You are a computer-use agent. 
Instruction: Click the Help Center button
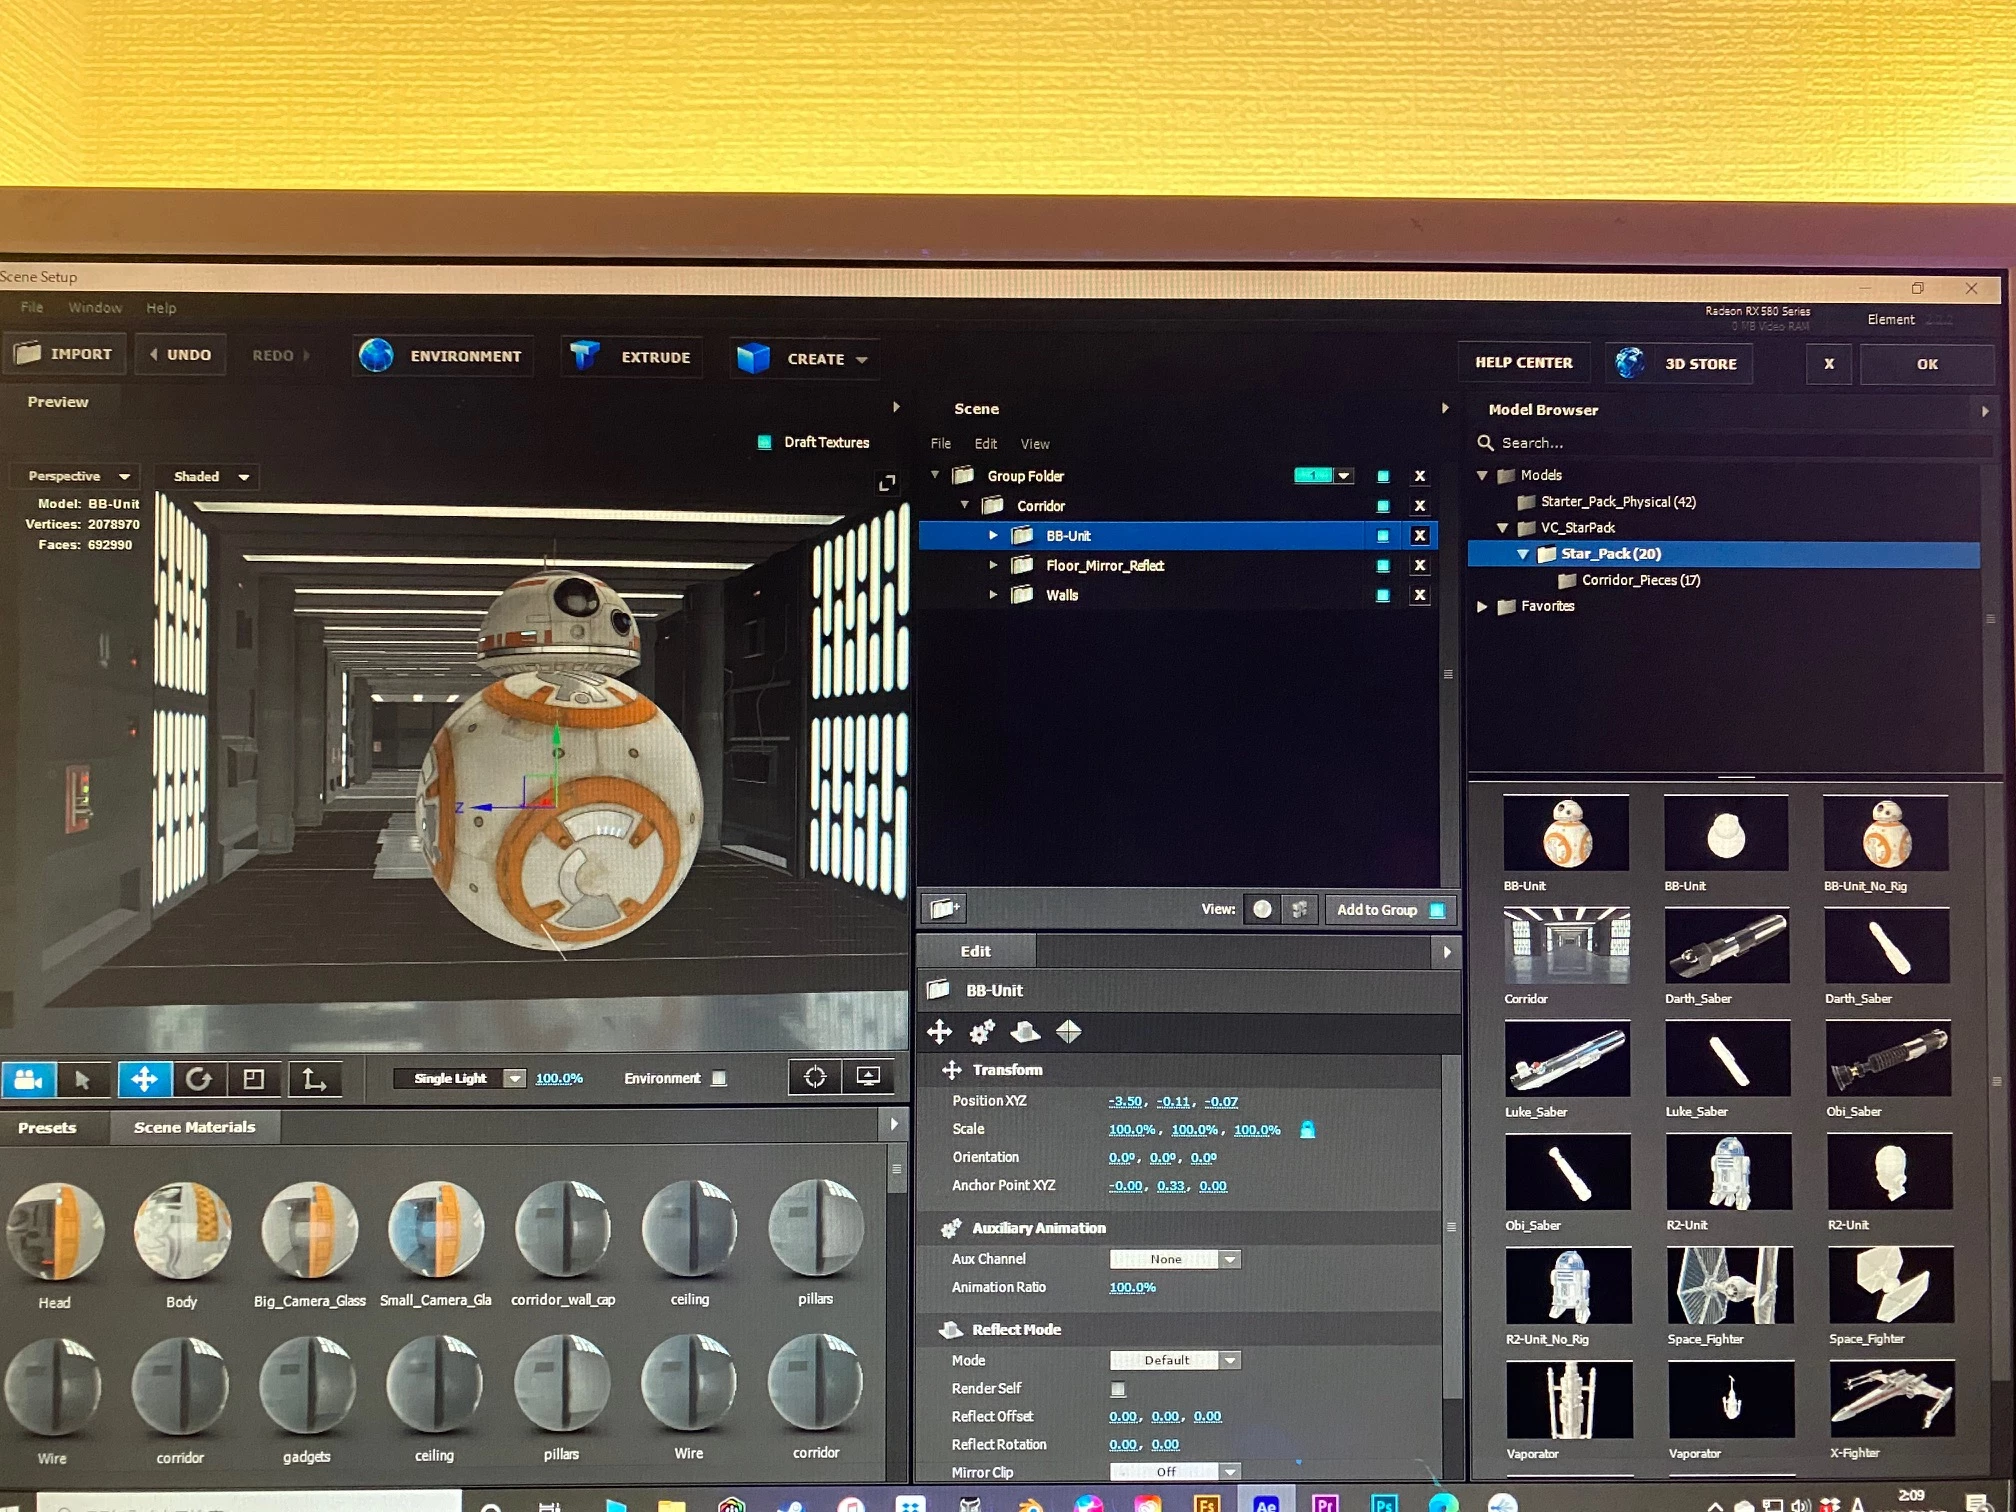tap(1523, 363)
